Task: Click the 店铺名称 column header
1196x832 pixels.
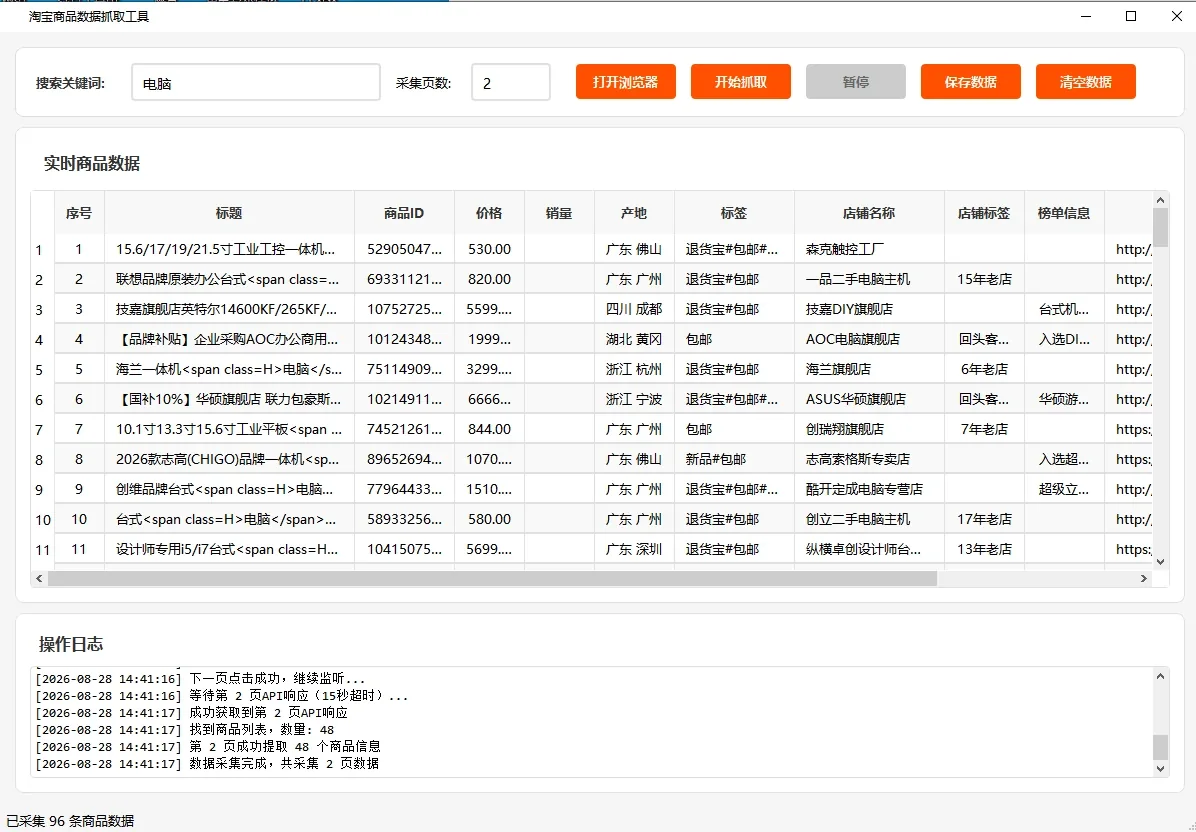Action: point(869,213)
